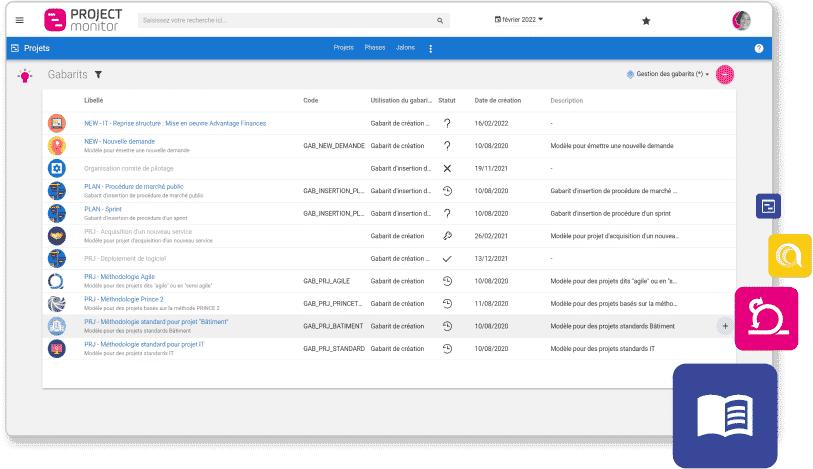Click status question mark of NEW - IT row
The width and height of the screenshot is (813, 469).
pos(447,123)
